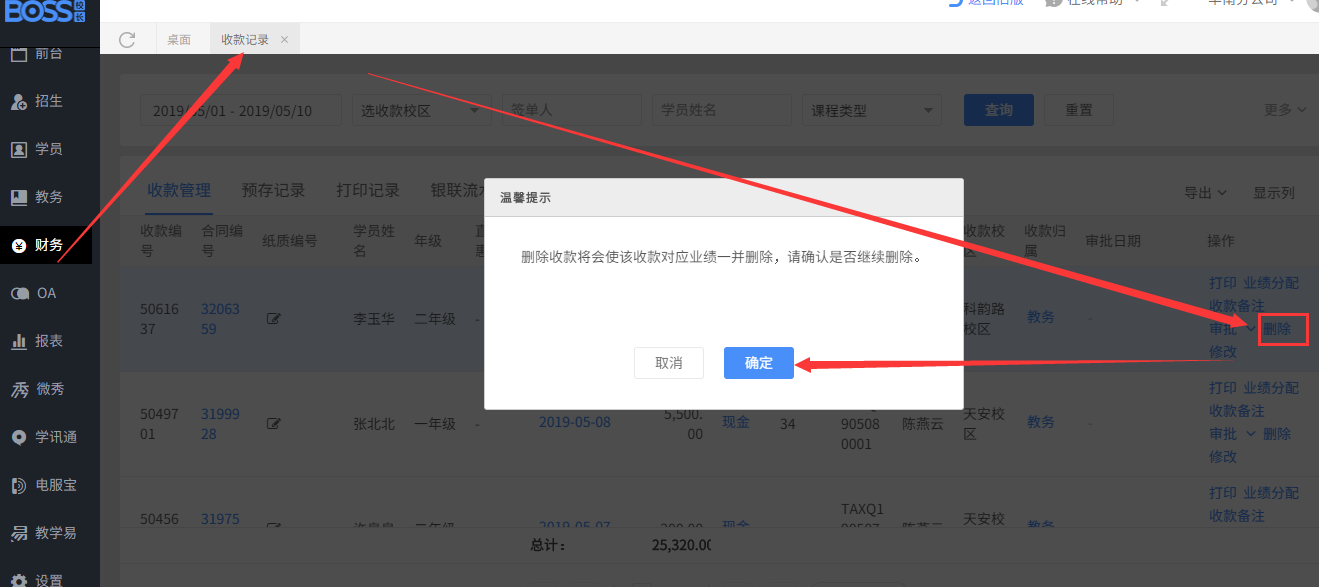Click the 显示列 column settings
Image resolution: width=1319 pixels, height=587 pixels.
click(1274, 193)
